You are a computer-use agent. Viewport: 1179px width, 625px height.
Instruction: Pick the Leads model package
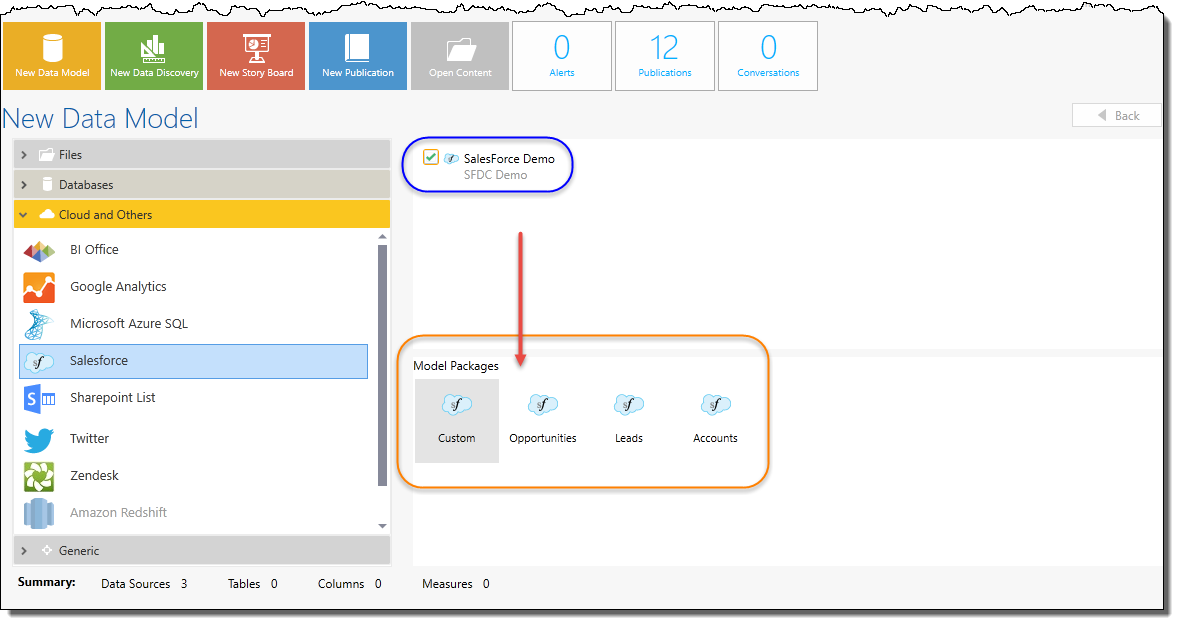tap(629, 420)
